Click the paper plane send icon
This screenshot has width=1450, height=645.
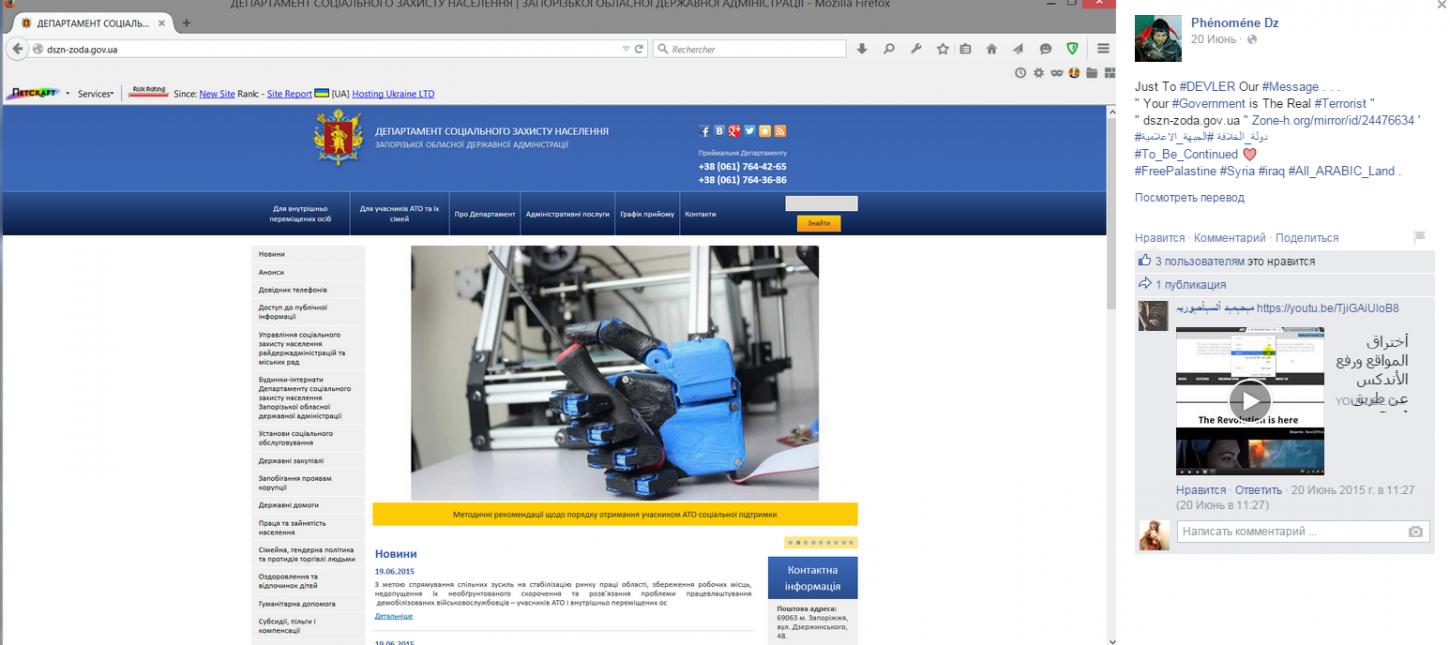pos(1018,49)
